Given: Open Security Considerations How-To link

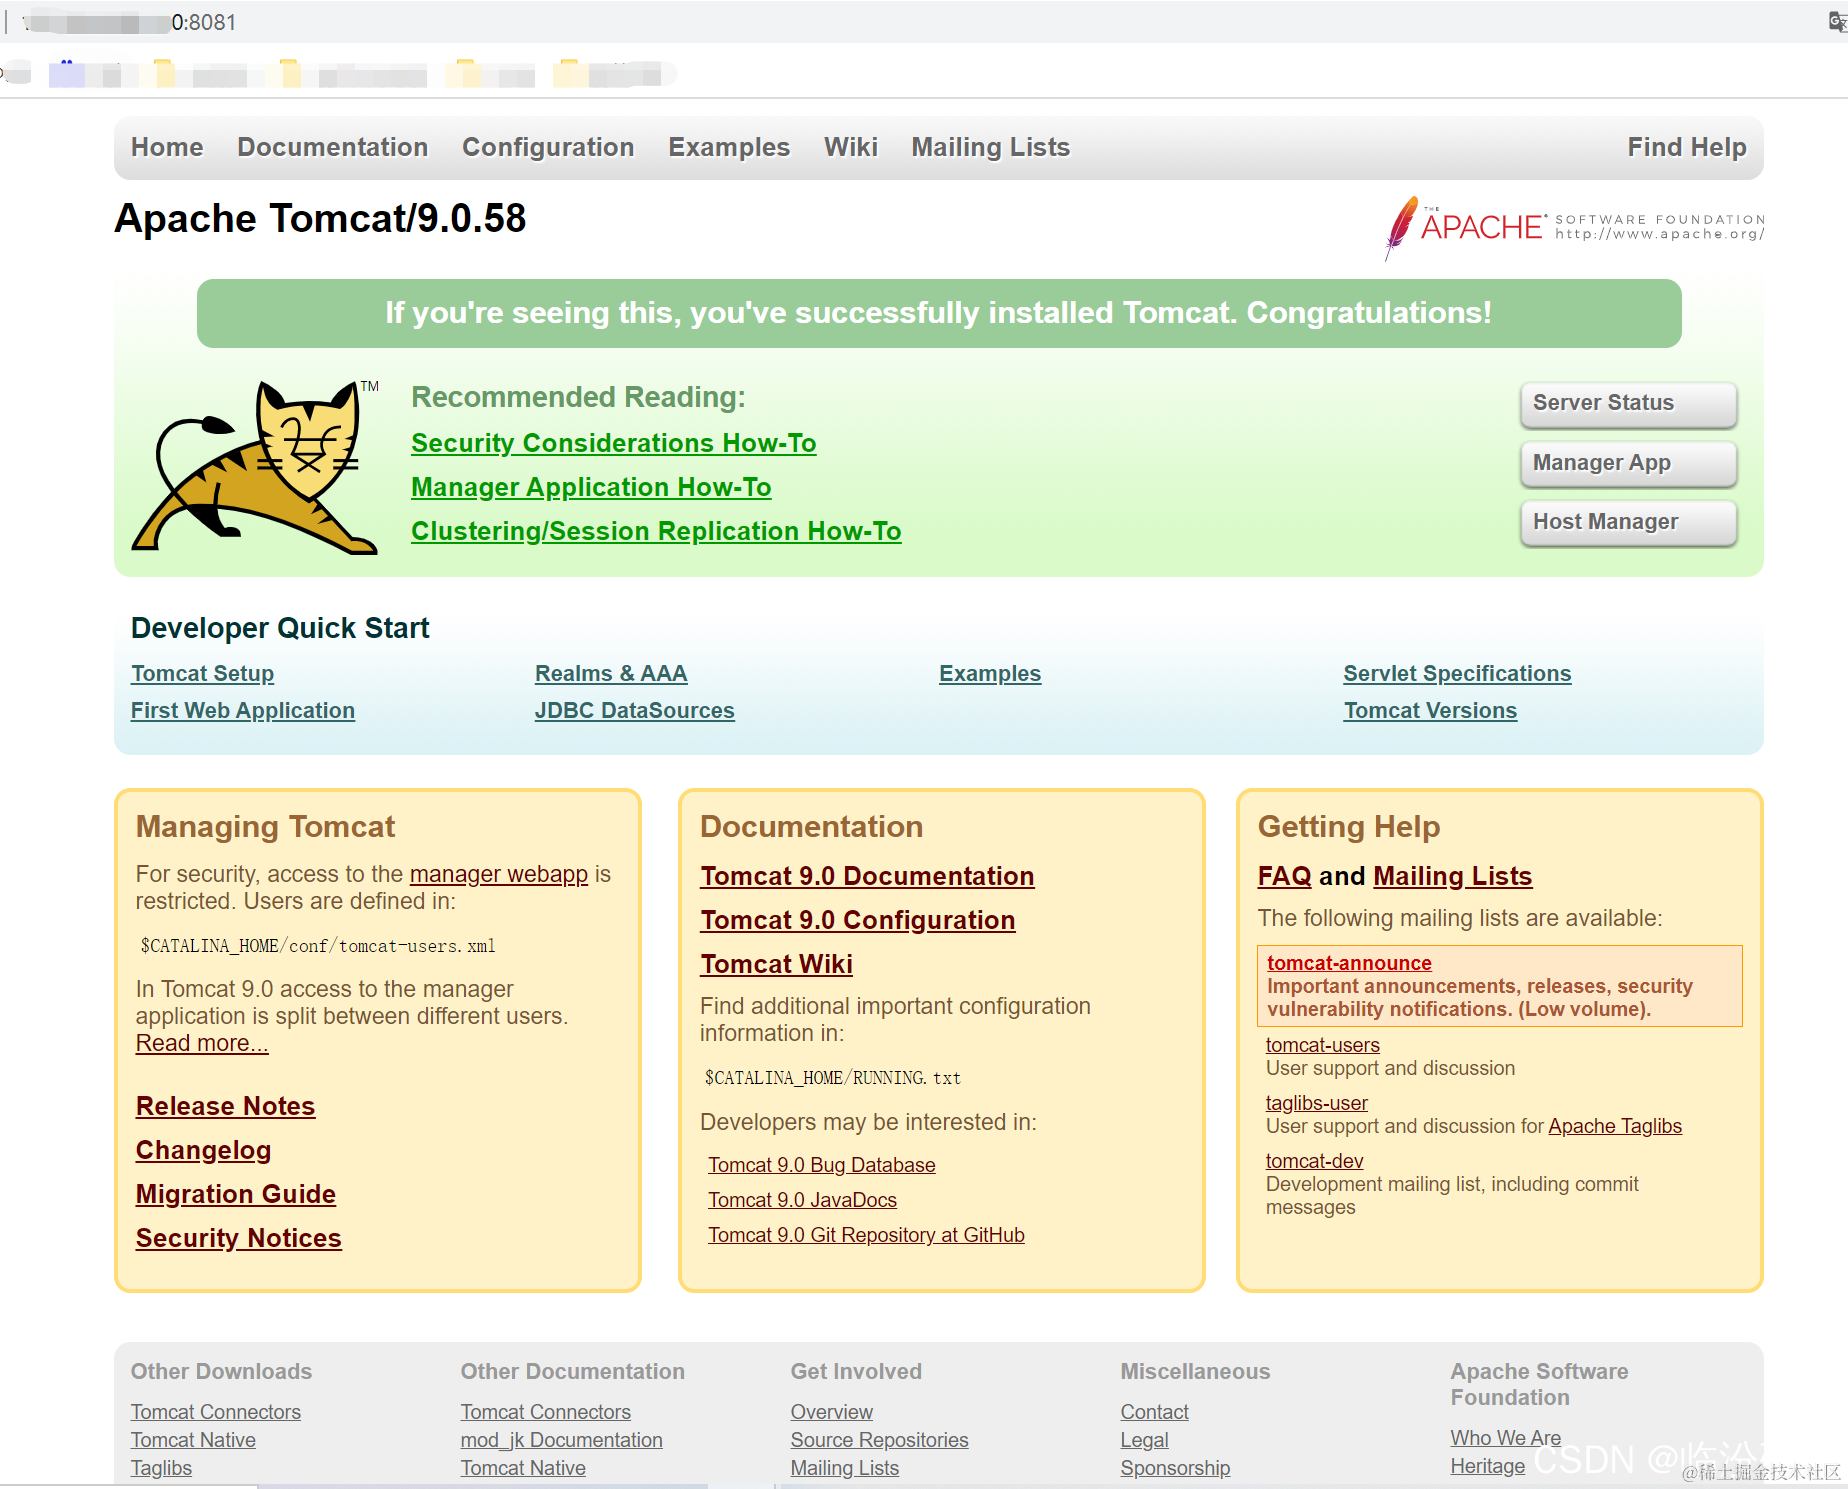Looking at the screenshot, I should 613,443.
